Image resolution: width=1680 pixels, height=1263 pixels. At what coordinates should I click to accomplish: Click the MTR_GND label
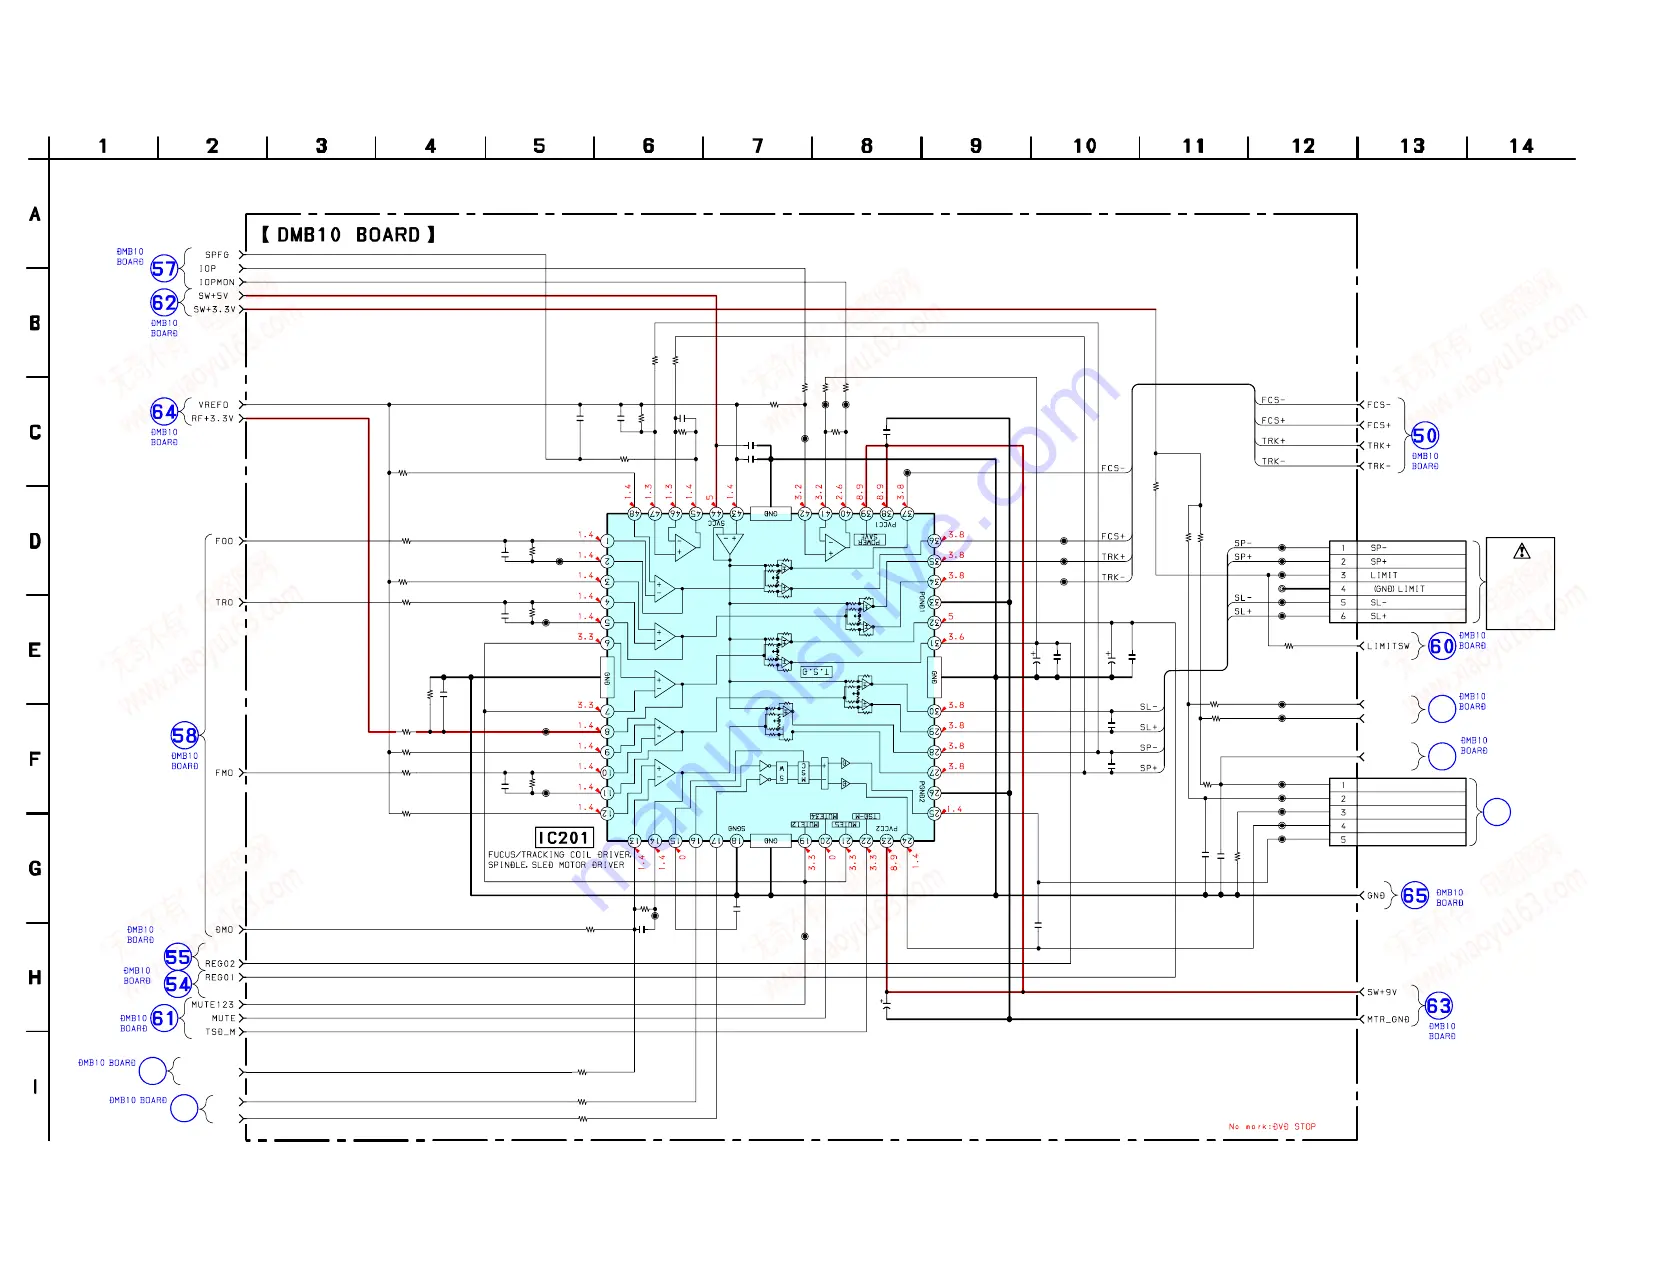coord(1388,1019)
